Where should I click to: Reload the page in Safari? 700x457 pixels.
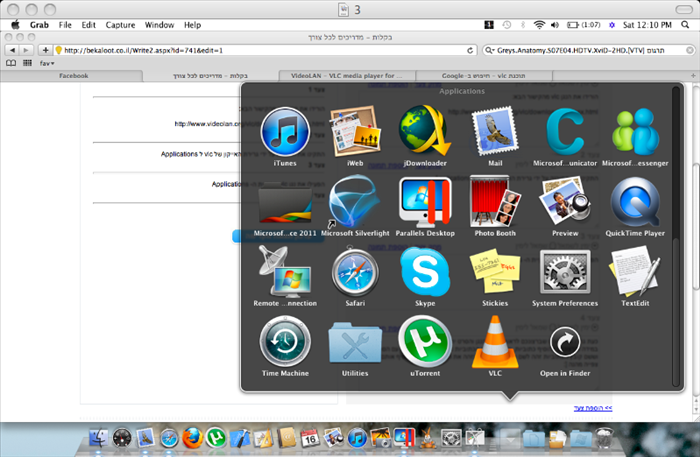[x=470, y=50]
